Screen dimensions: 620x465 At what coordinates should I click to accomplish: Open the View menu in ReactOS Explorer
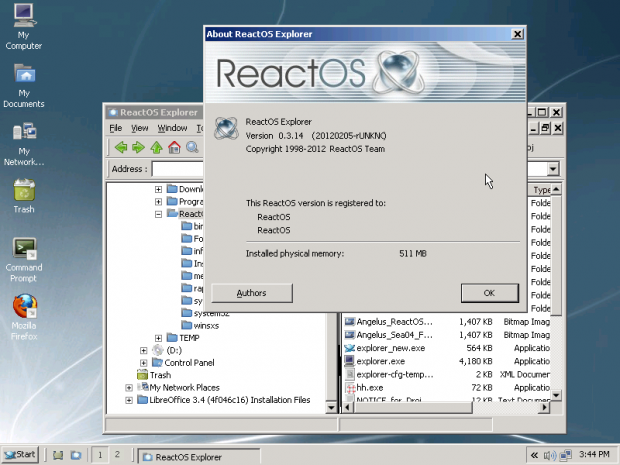pyautogui.click(x=140, y=128)
